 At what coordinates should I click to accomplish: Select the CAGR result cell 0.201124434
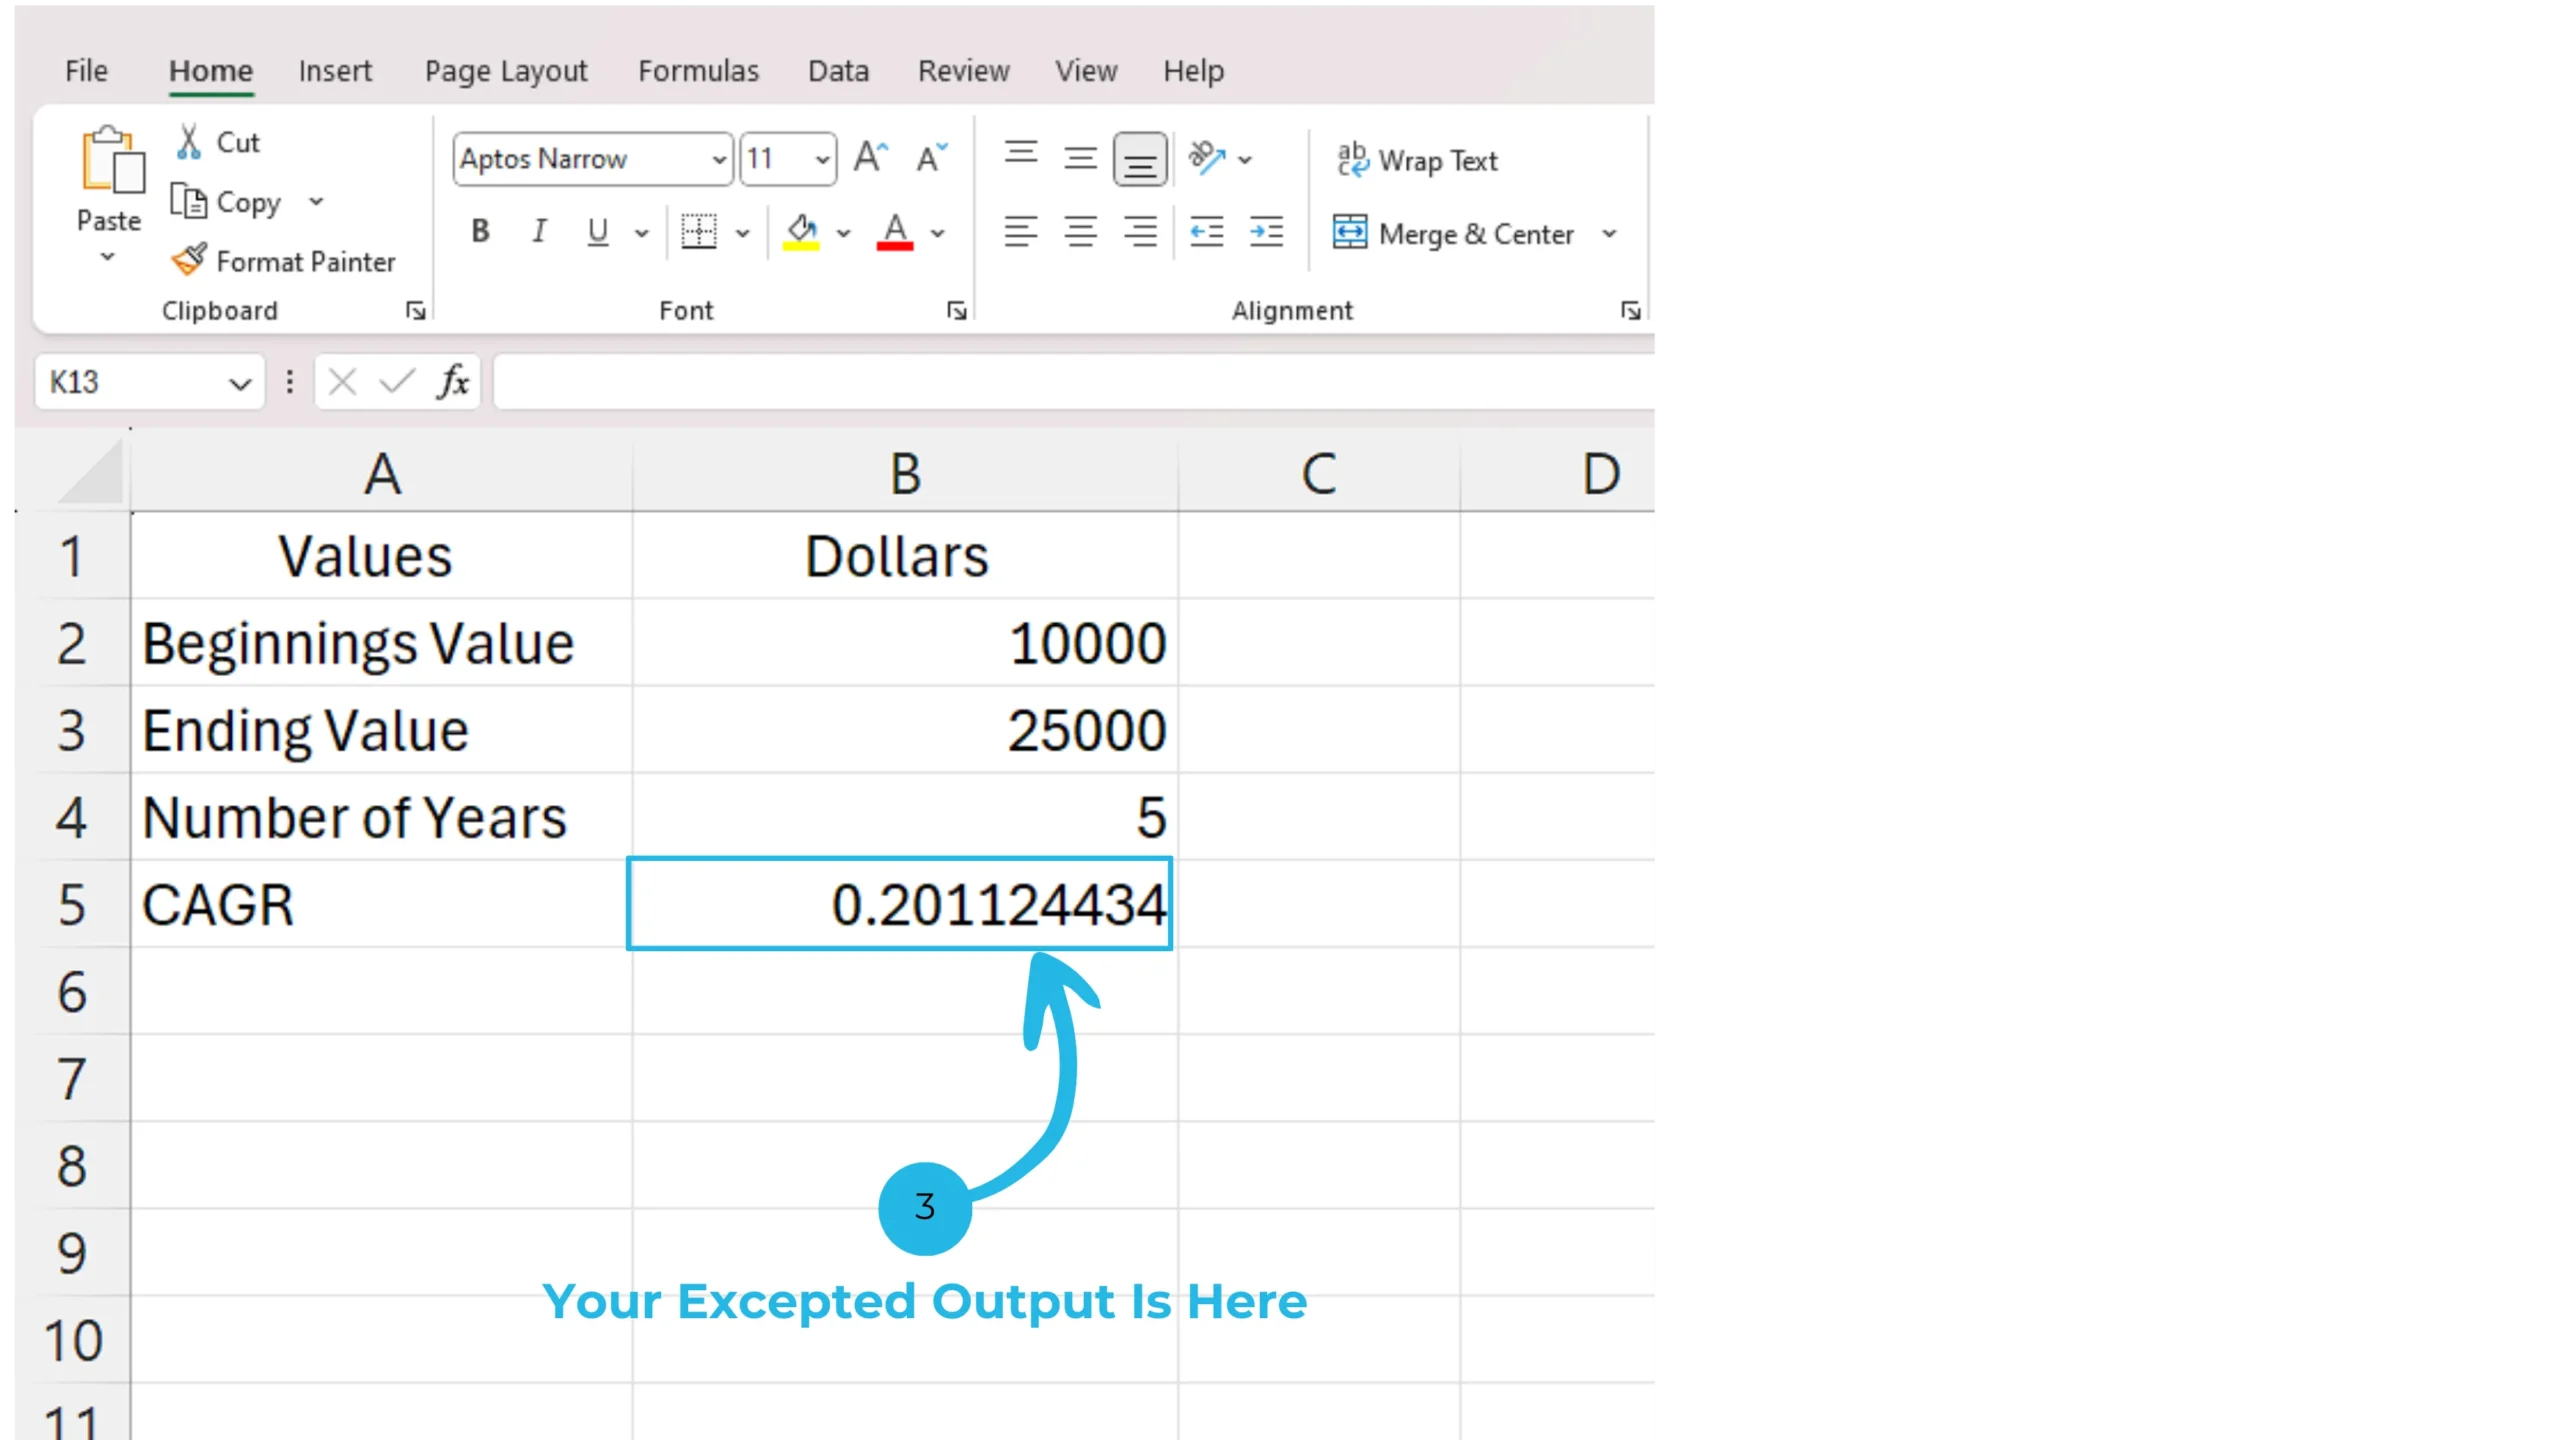899,904
